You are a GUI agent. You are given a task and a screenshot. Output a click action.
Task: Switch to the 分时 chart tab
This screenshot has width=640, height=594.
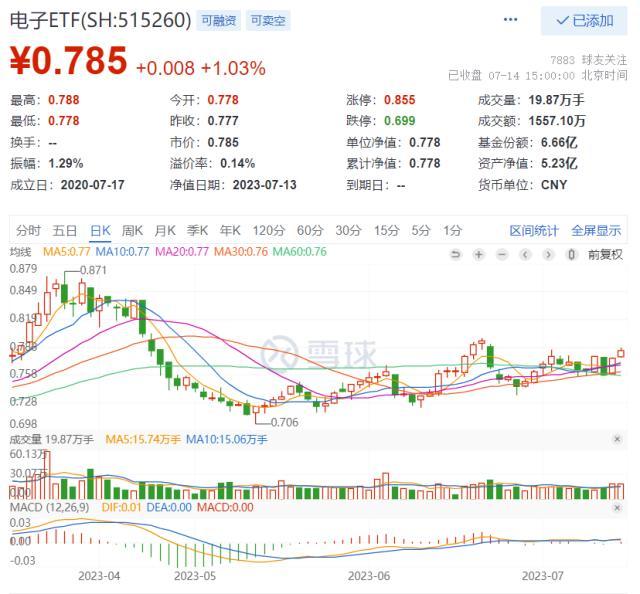[28, 231]
